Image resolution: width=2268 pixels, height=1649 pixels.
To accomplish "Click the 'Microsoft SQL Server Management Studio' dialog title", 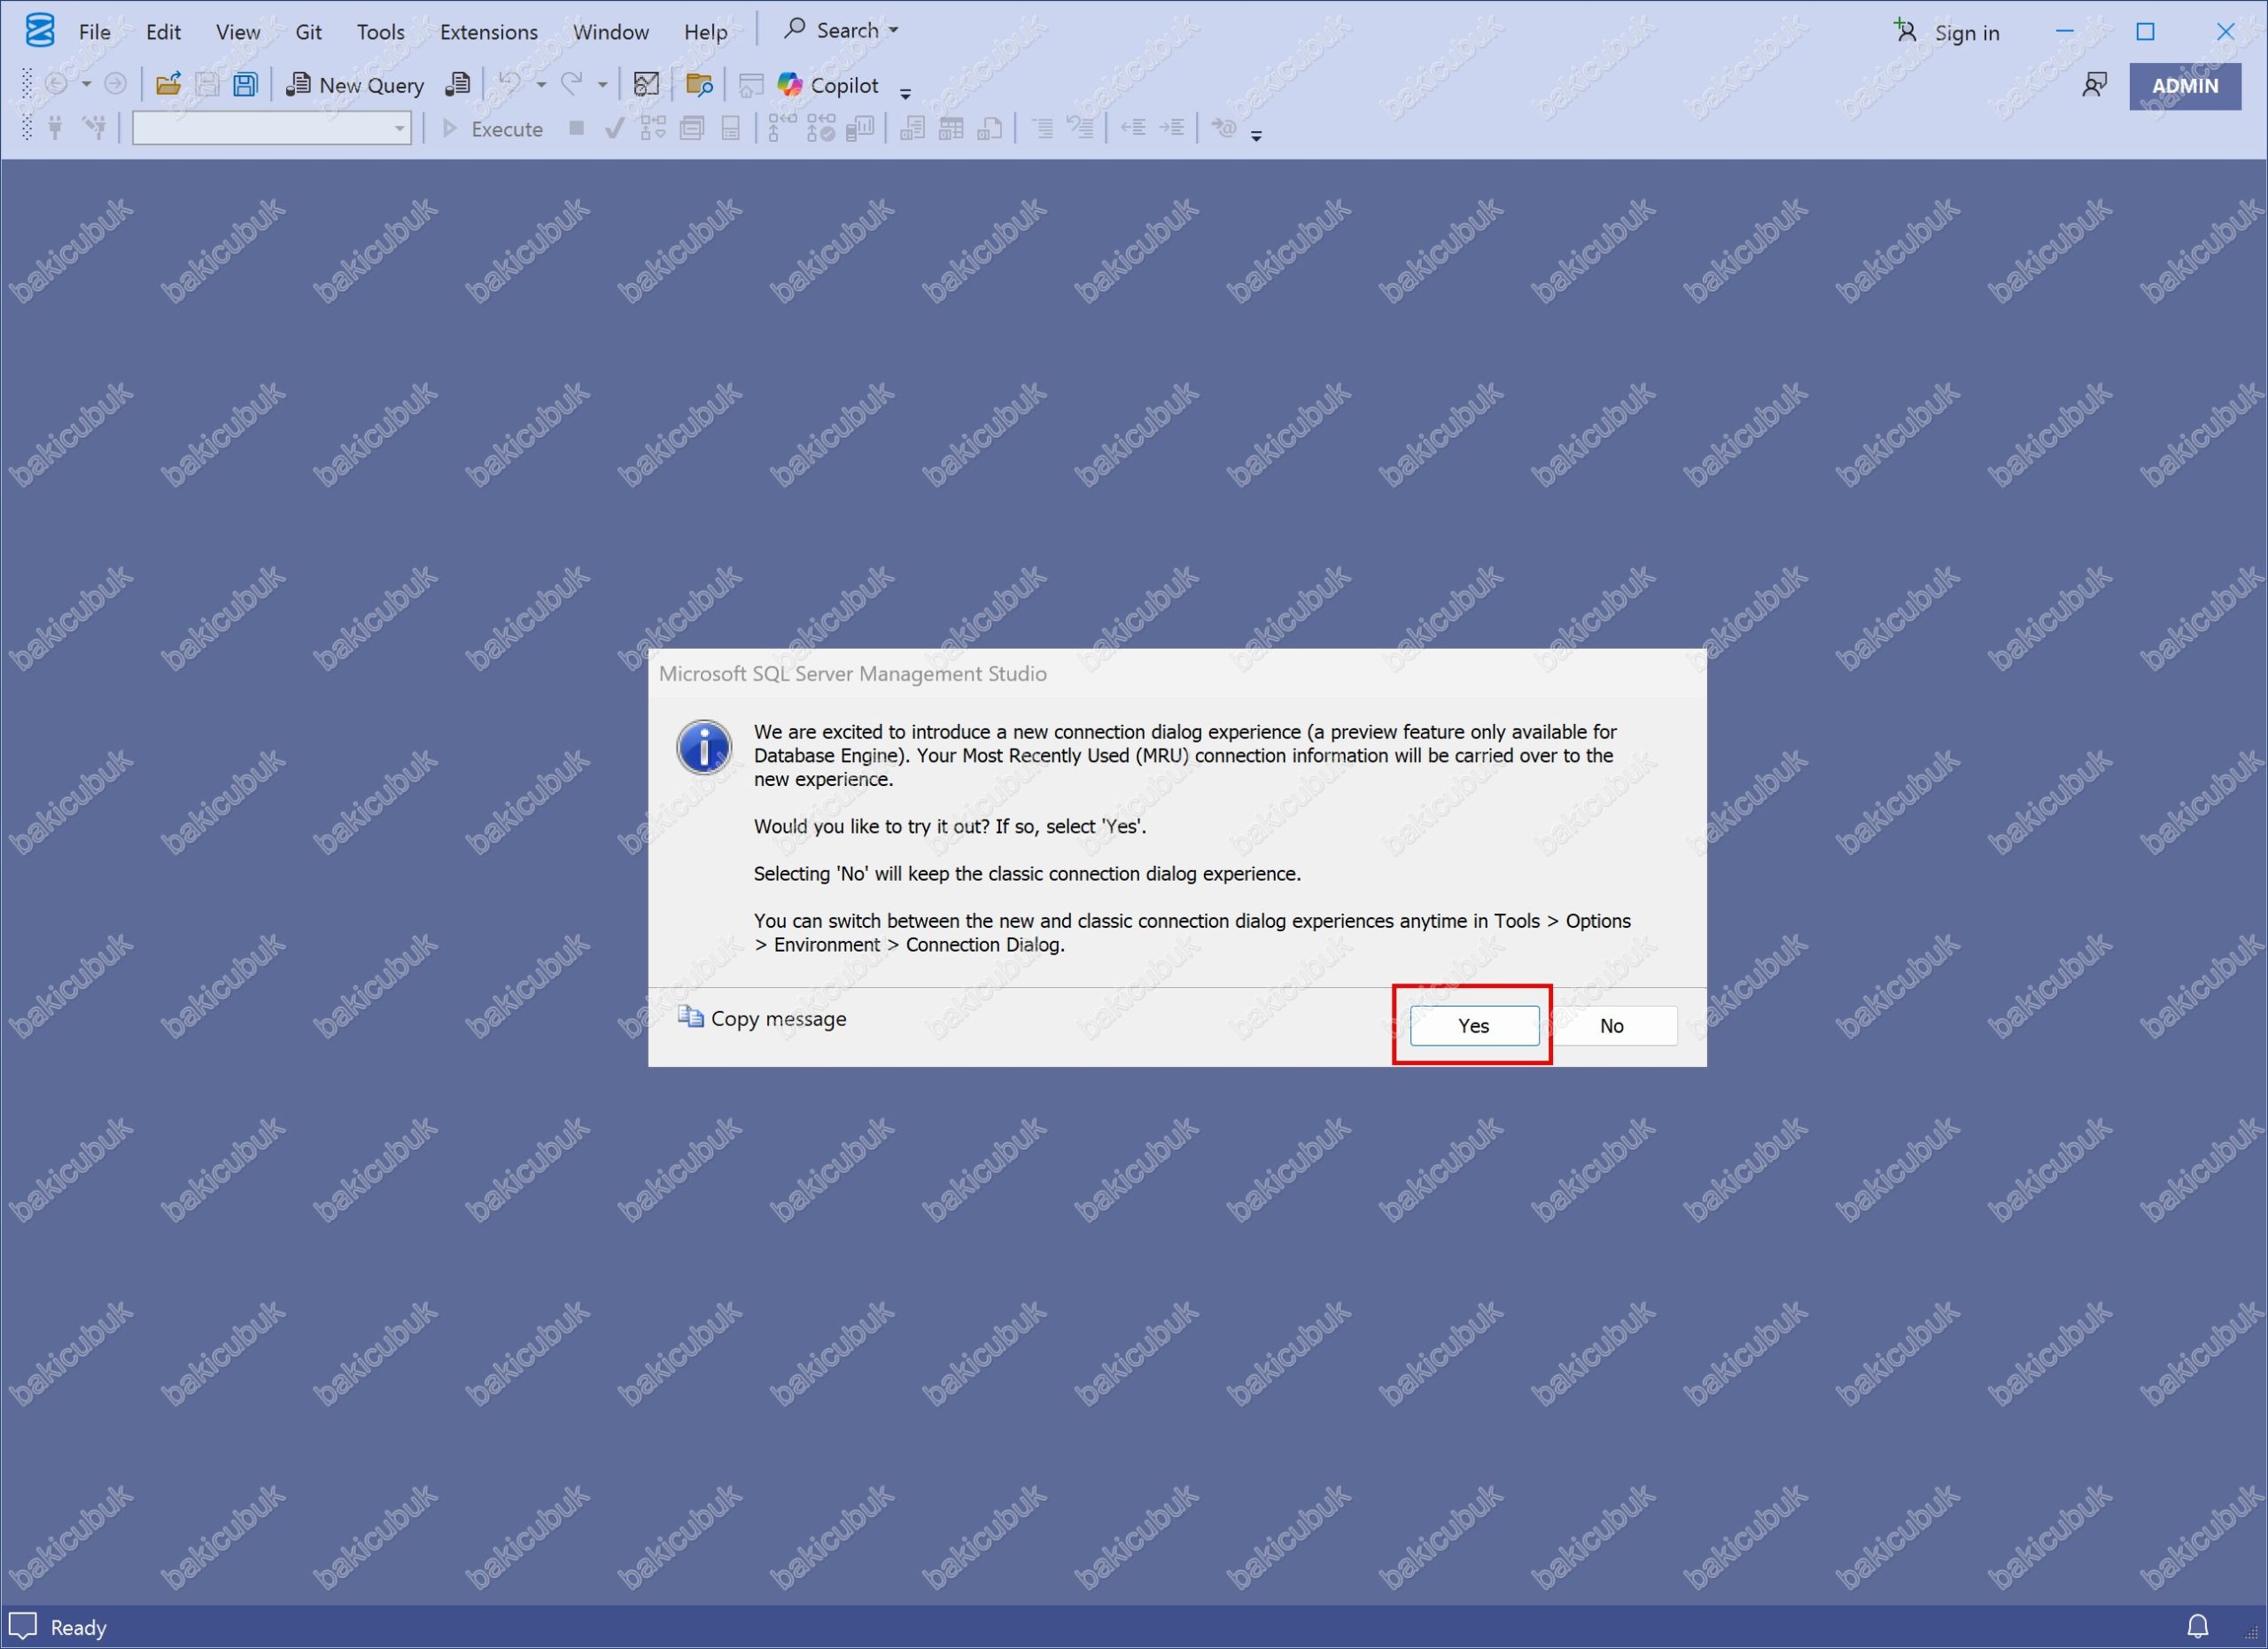I will point(853,674).
